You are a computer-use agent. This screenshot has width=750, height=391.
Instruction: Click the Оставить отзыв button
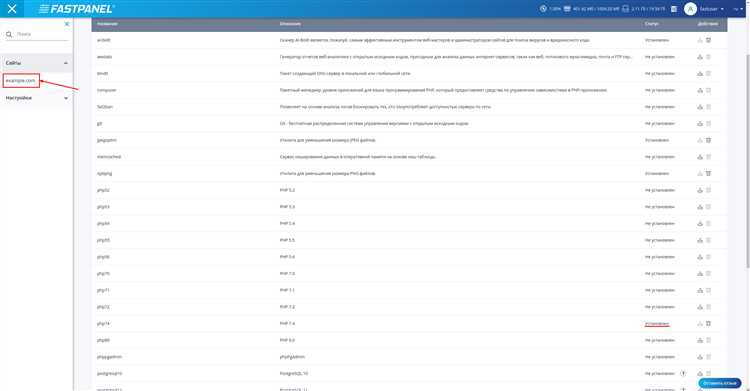tap(719, 383)
